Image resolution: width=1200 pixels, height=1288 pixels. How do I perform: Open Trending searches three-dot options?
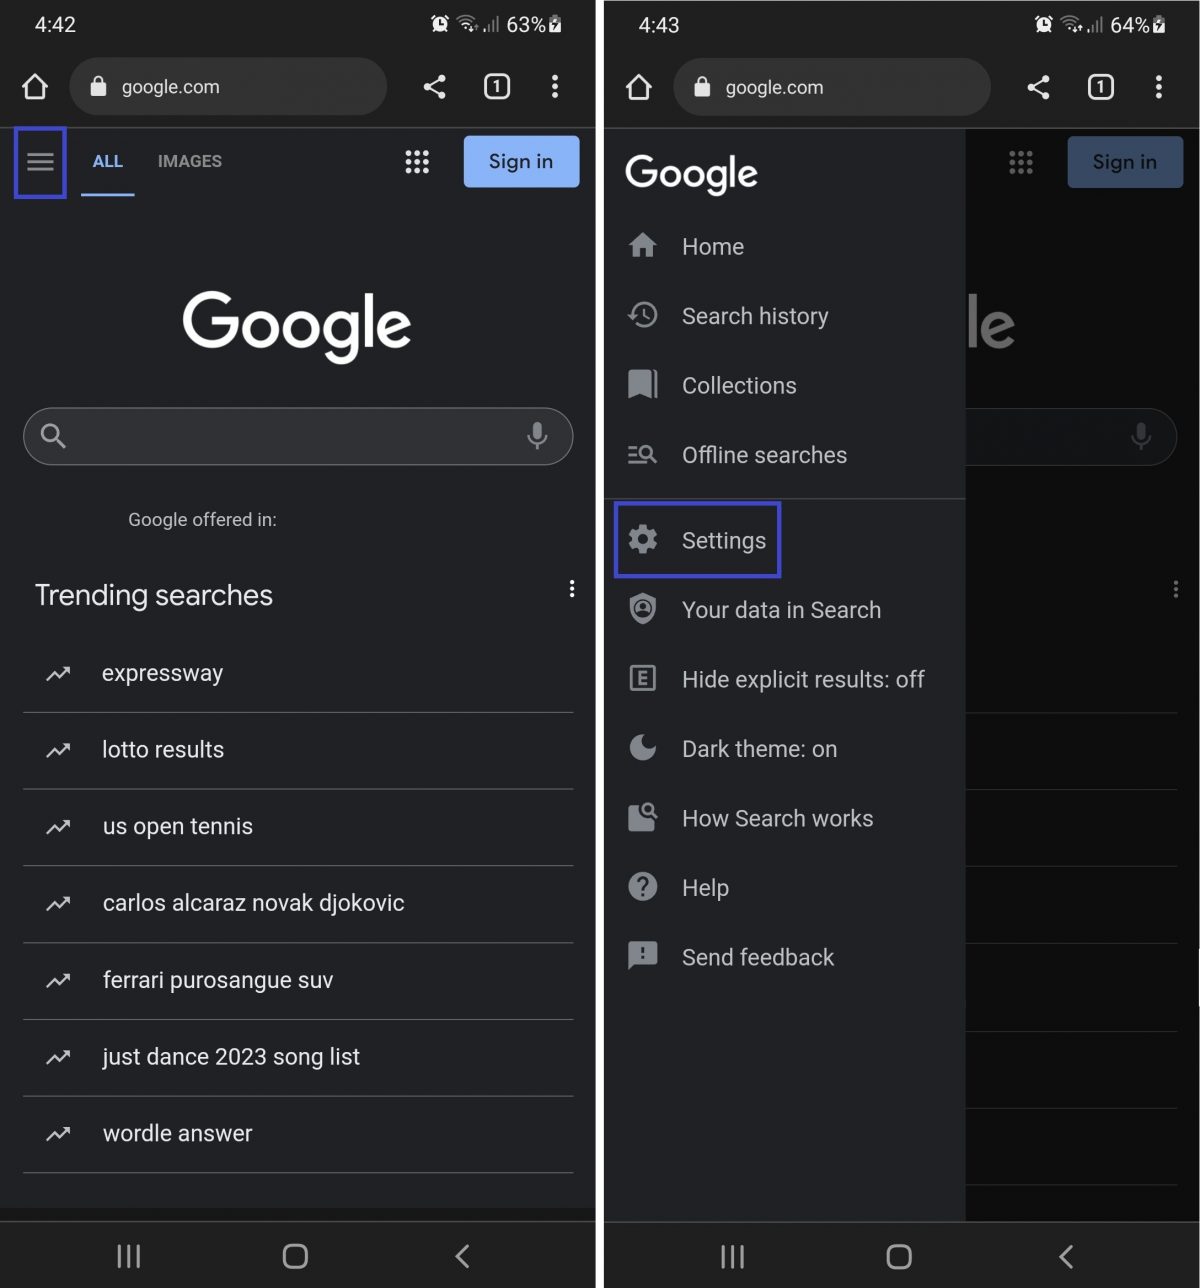pos(572,589)
